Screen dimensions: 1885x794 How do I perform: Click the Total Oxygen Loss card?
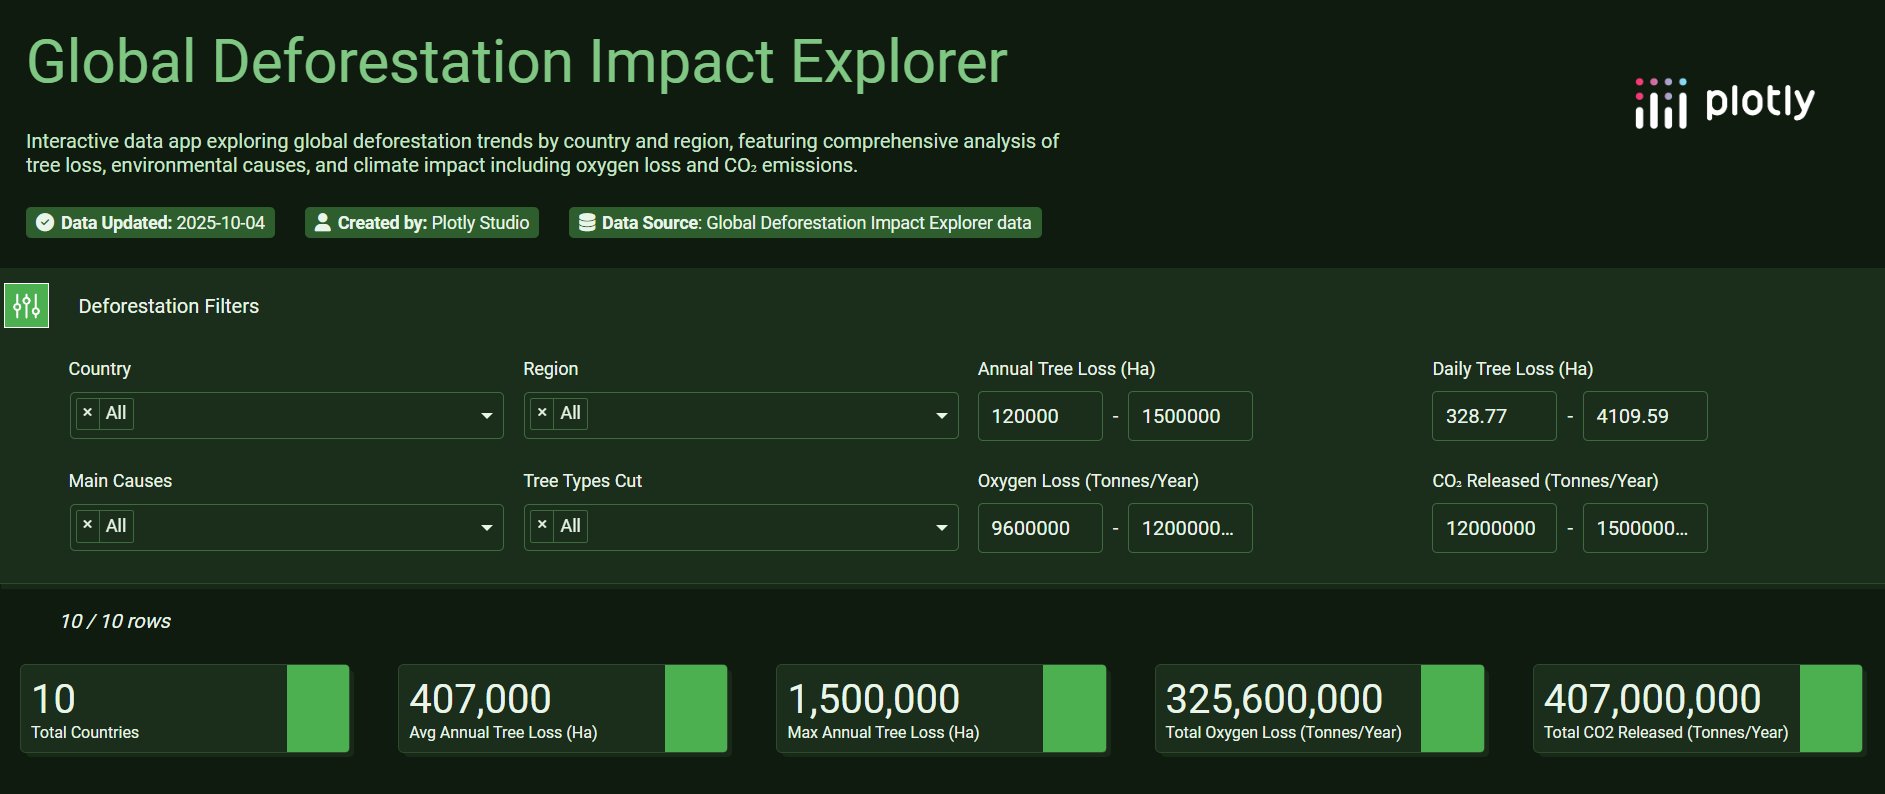point(1319,709)
